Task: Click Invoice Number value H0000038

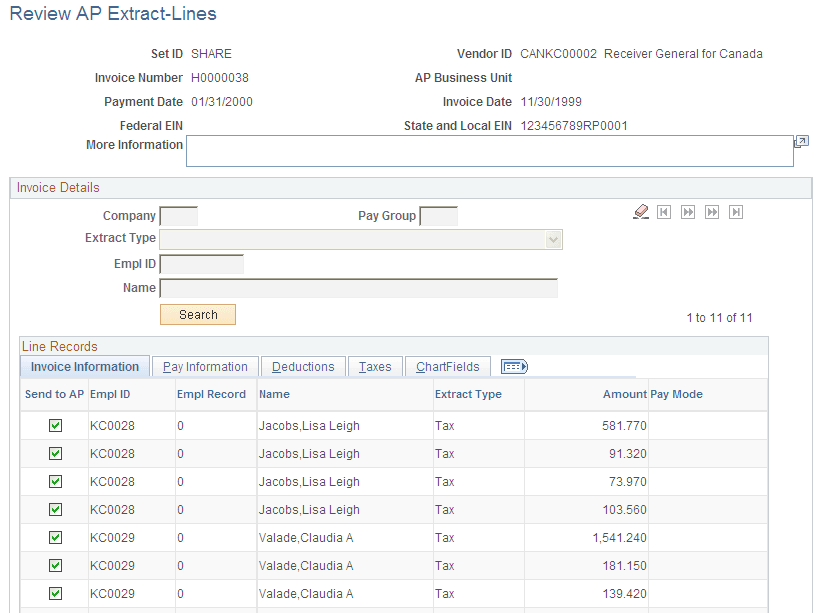Action: [x=220, y=78]
